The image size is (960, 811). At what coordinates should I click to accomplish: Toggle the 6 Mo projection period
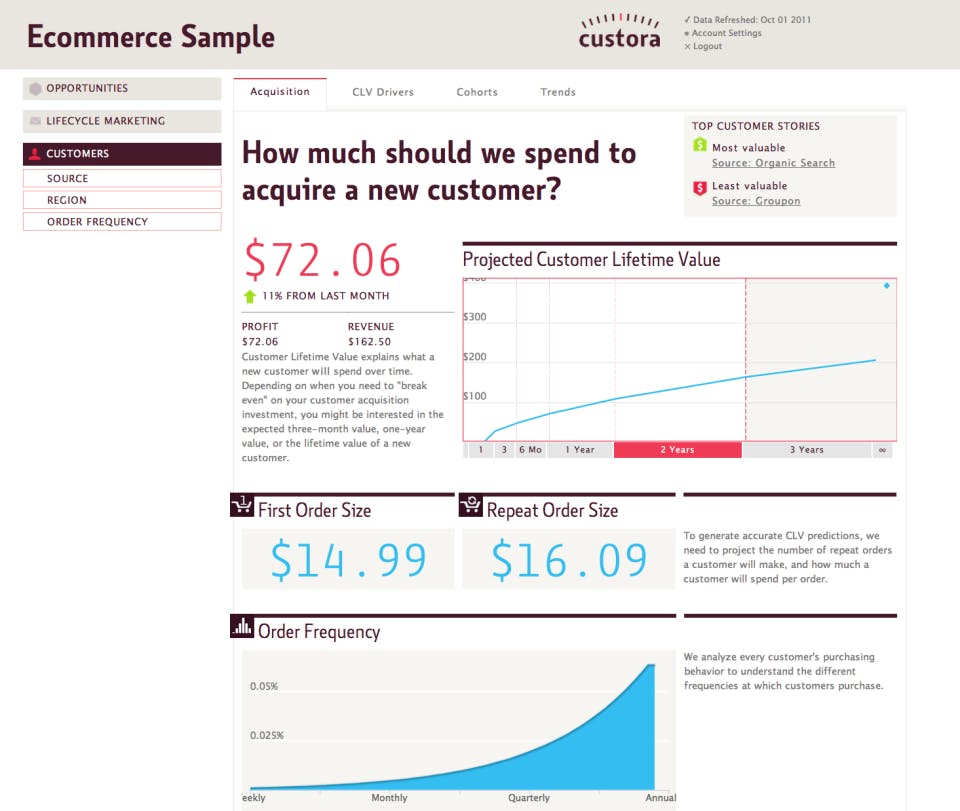(530, 449)
